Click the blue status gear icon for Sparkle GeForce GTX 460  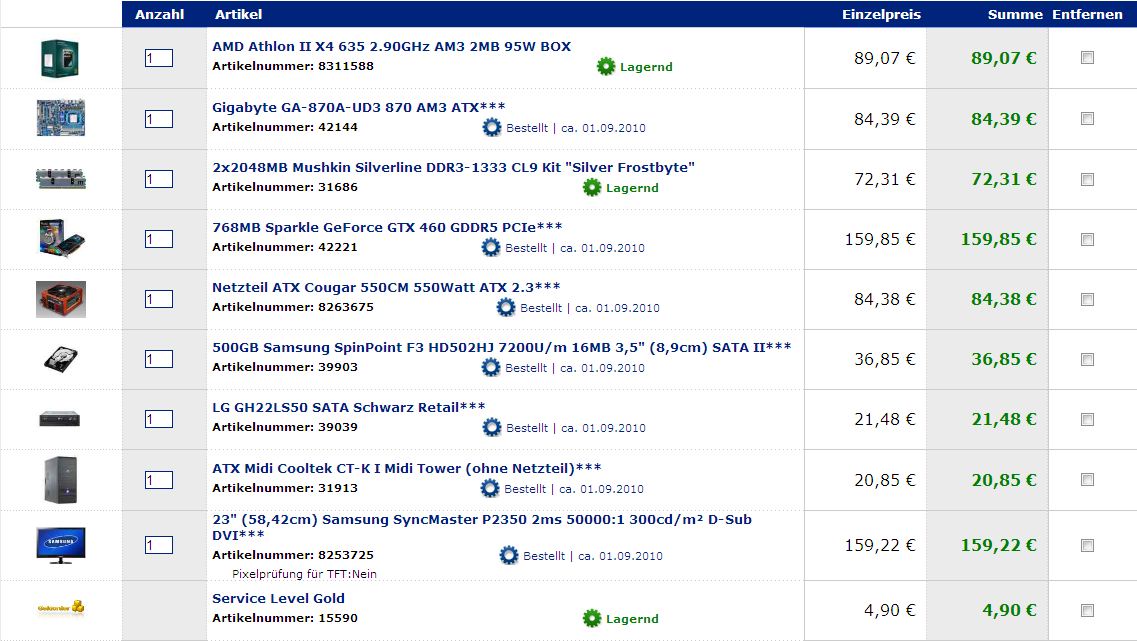[x=491, y=247]
